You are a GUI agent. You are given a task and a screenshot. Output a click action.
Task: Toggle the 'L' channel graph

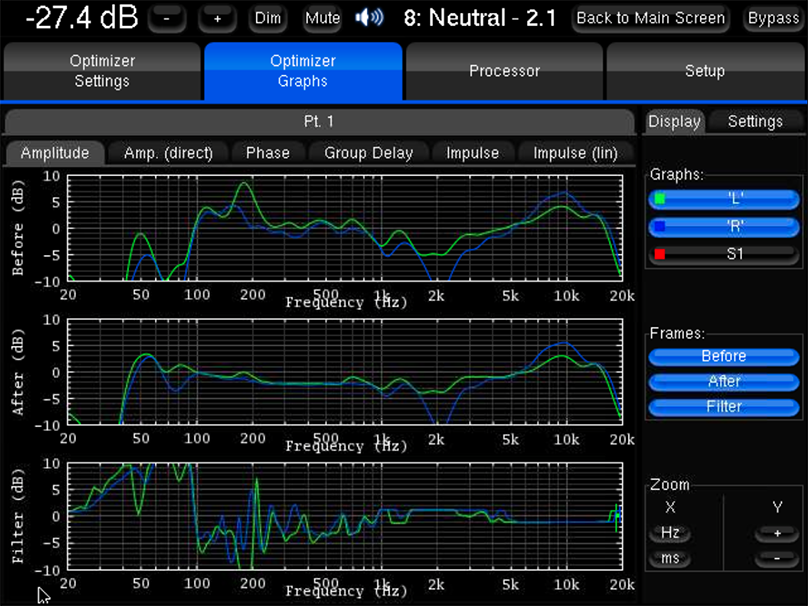coord(724,199)
